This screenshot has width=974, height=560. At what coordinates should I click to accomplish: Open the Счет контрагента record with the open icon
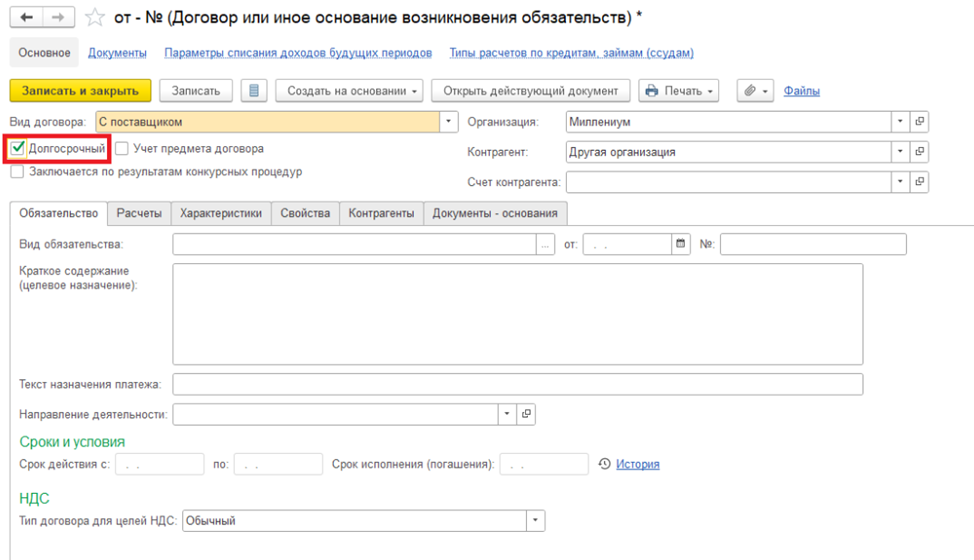pyautogui.click(x=919, y=182)
